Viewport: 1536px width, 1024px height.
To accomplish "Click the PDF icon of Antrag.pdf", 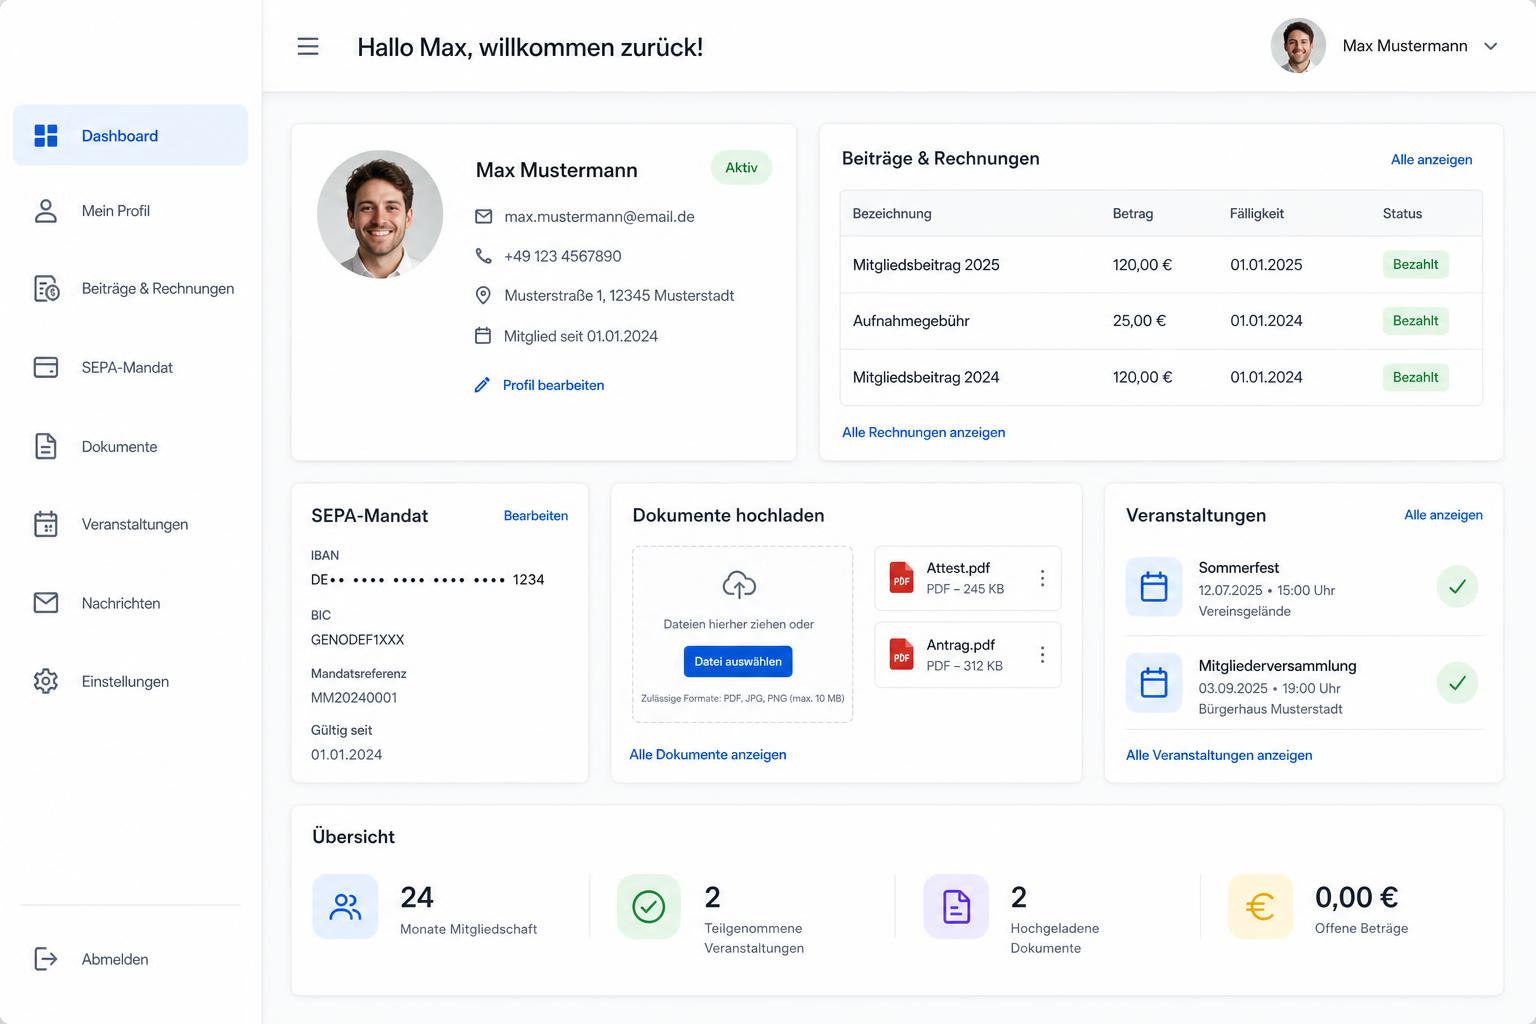I will [x=902, y=654].
